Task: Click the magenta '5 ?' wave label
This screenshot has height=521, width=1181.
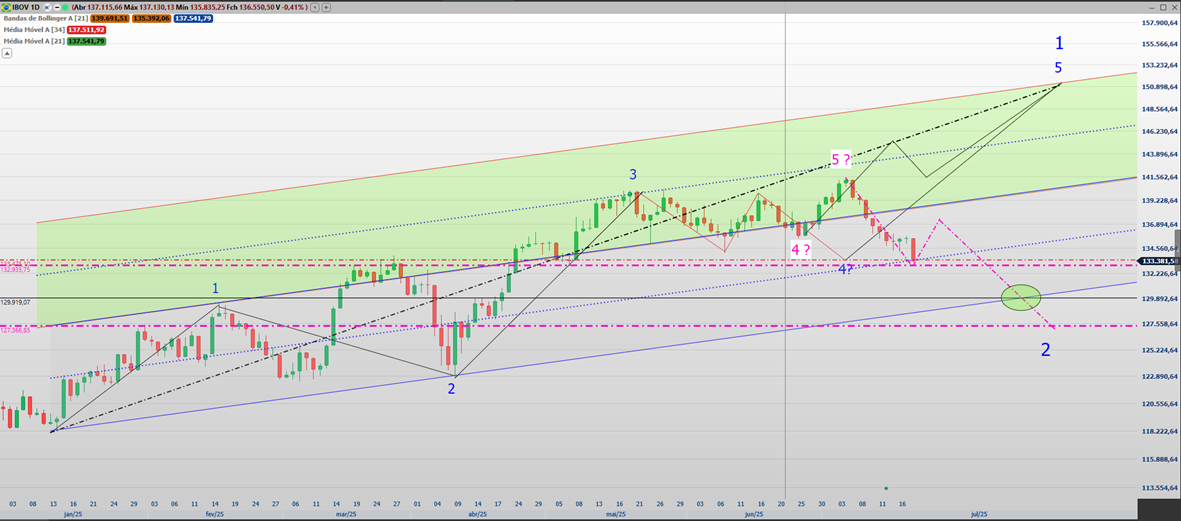Action: pos(841,160)
